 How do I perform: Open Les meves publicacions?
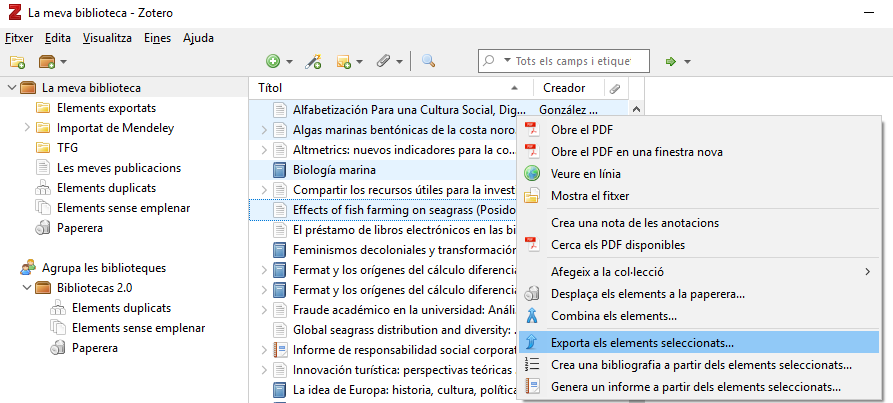[x=119, y=167]
